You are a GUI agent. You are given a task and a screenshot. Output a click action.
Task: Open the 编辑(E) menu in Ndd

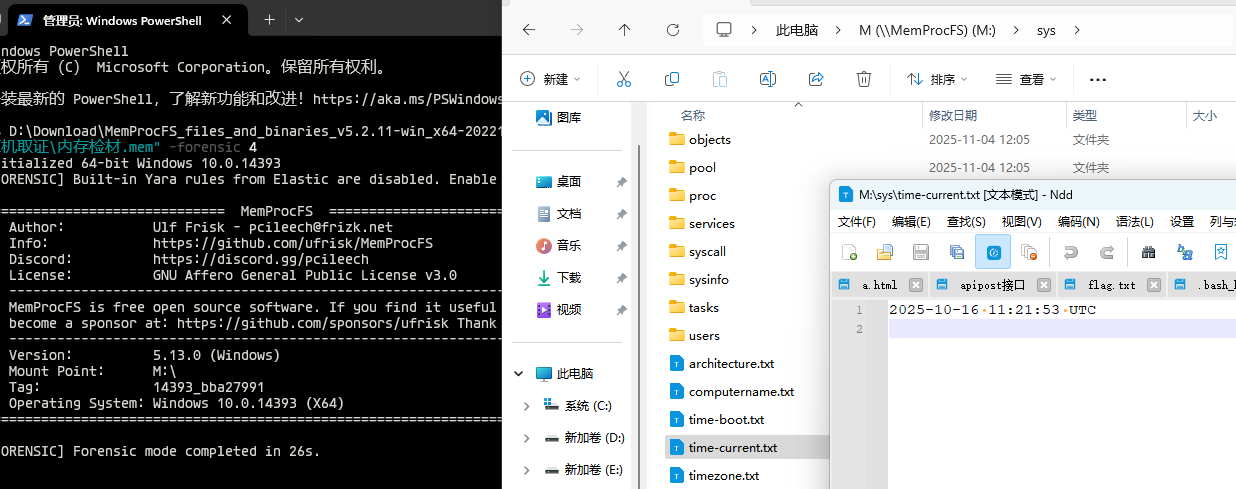coord(911,222)
